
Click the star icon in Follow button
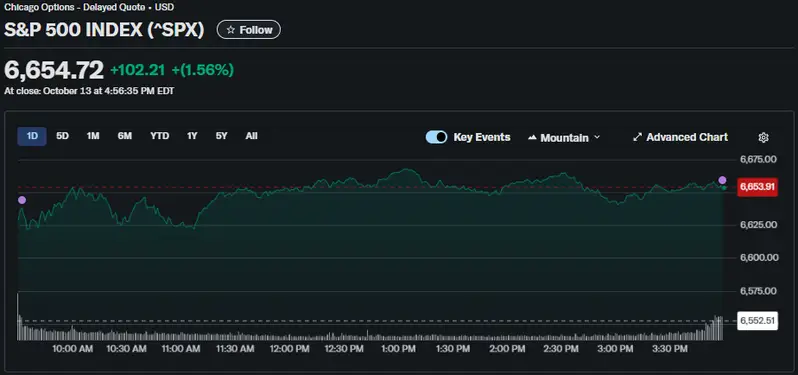click(231, 30)
